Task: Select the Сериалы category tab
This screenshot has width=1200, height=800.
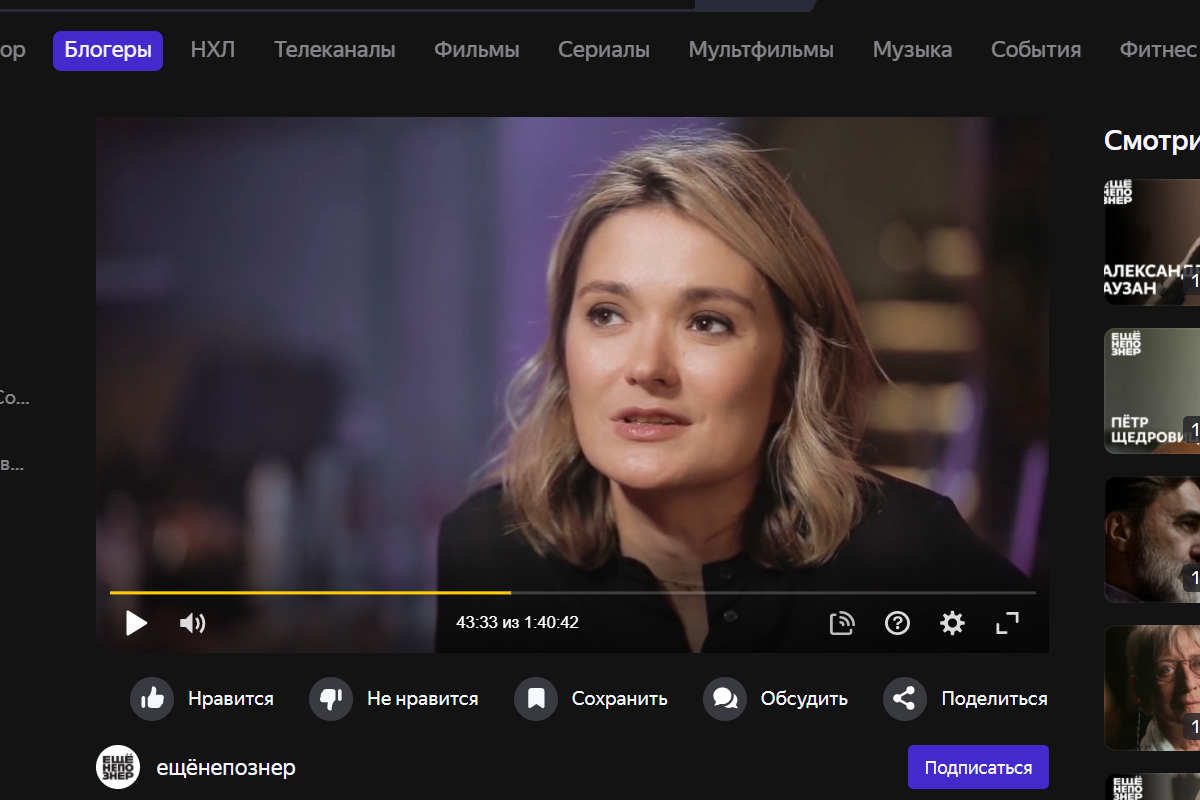Action: [x=603, y=50]
